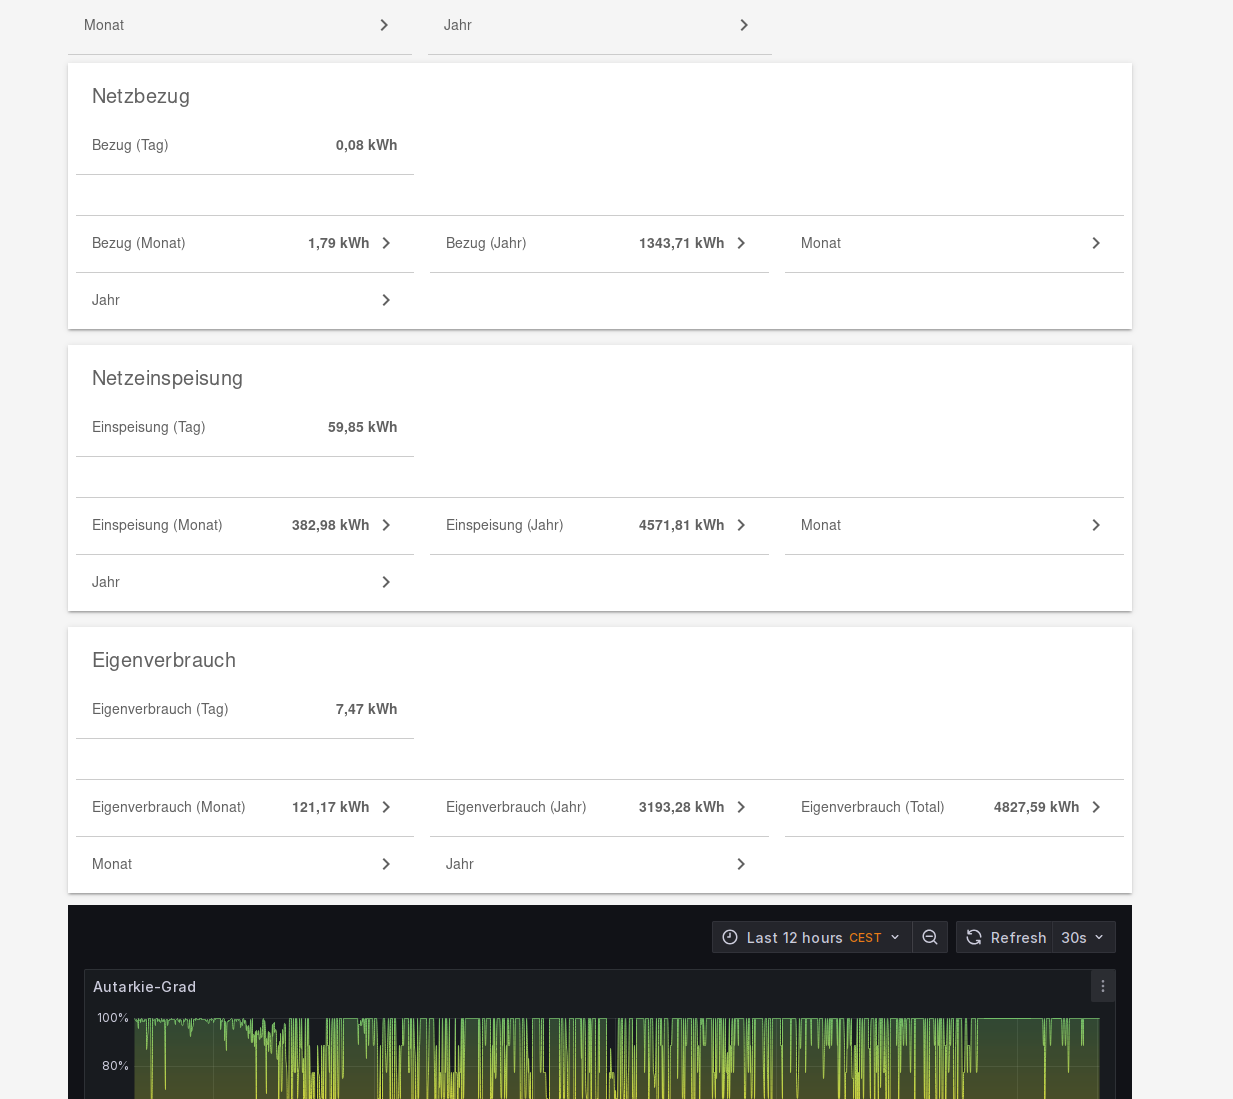
Task: Open Jahr chevron in Netzeinspeisung card
Action: (x=386, y=582)
